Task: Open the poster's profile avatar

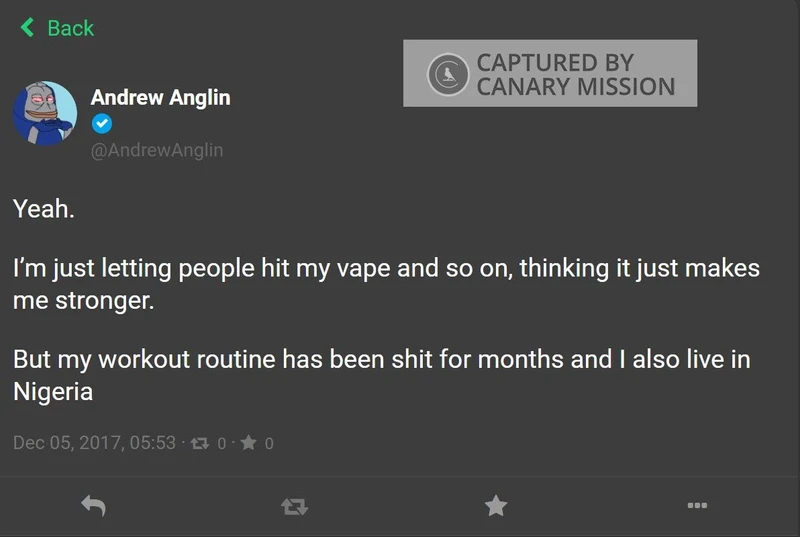Action: pos(45,113)
